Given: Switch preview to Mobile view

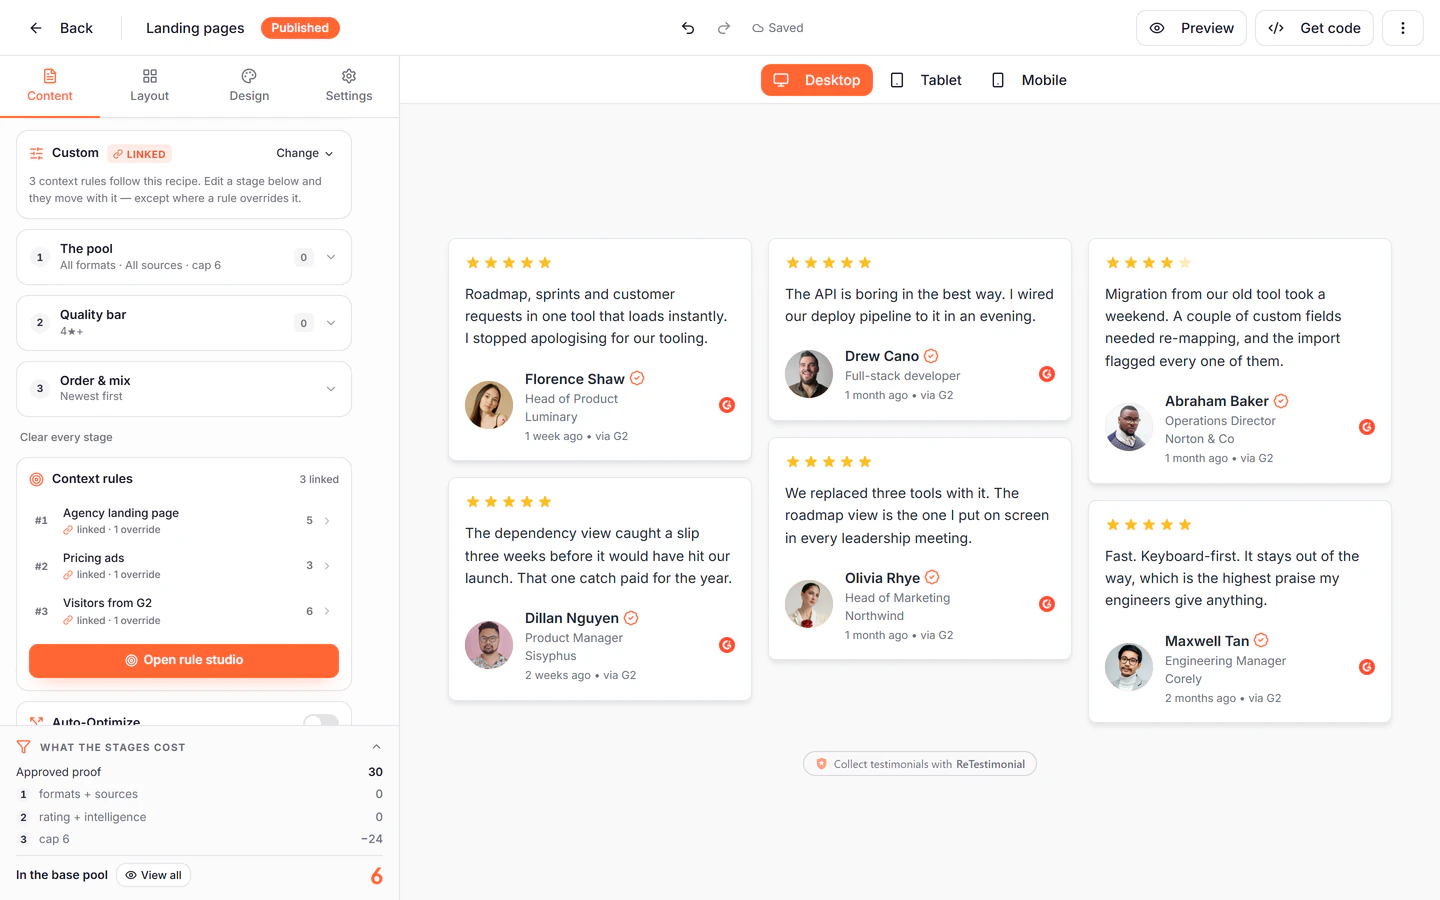Looking at the screenshot, I should click(x=1029, y=80).
